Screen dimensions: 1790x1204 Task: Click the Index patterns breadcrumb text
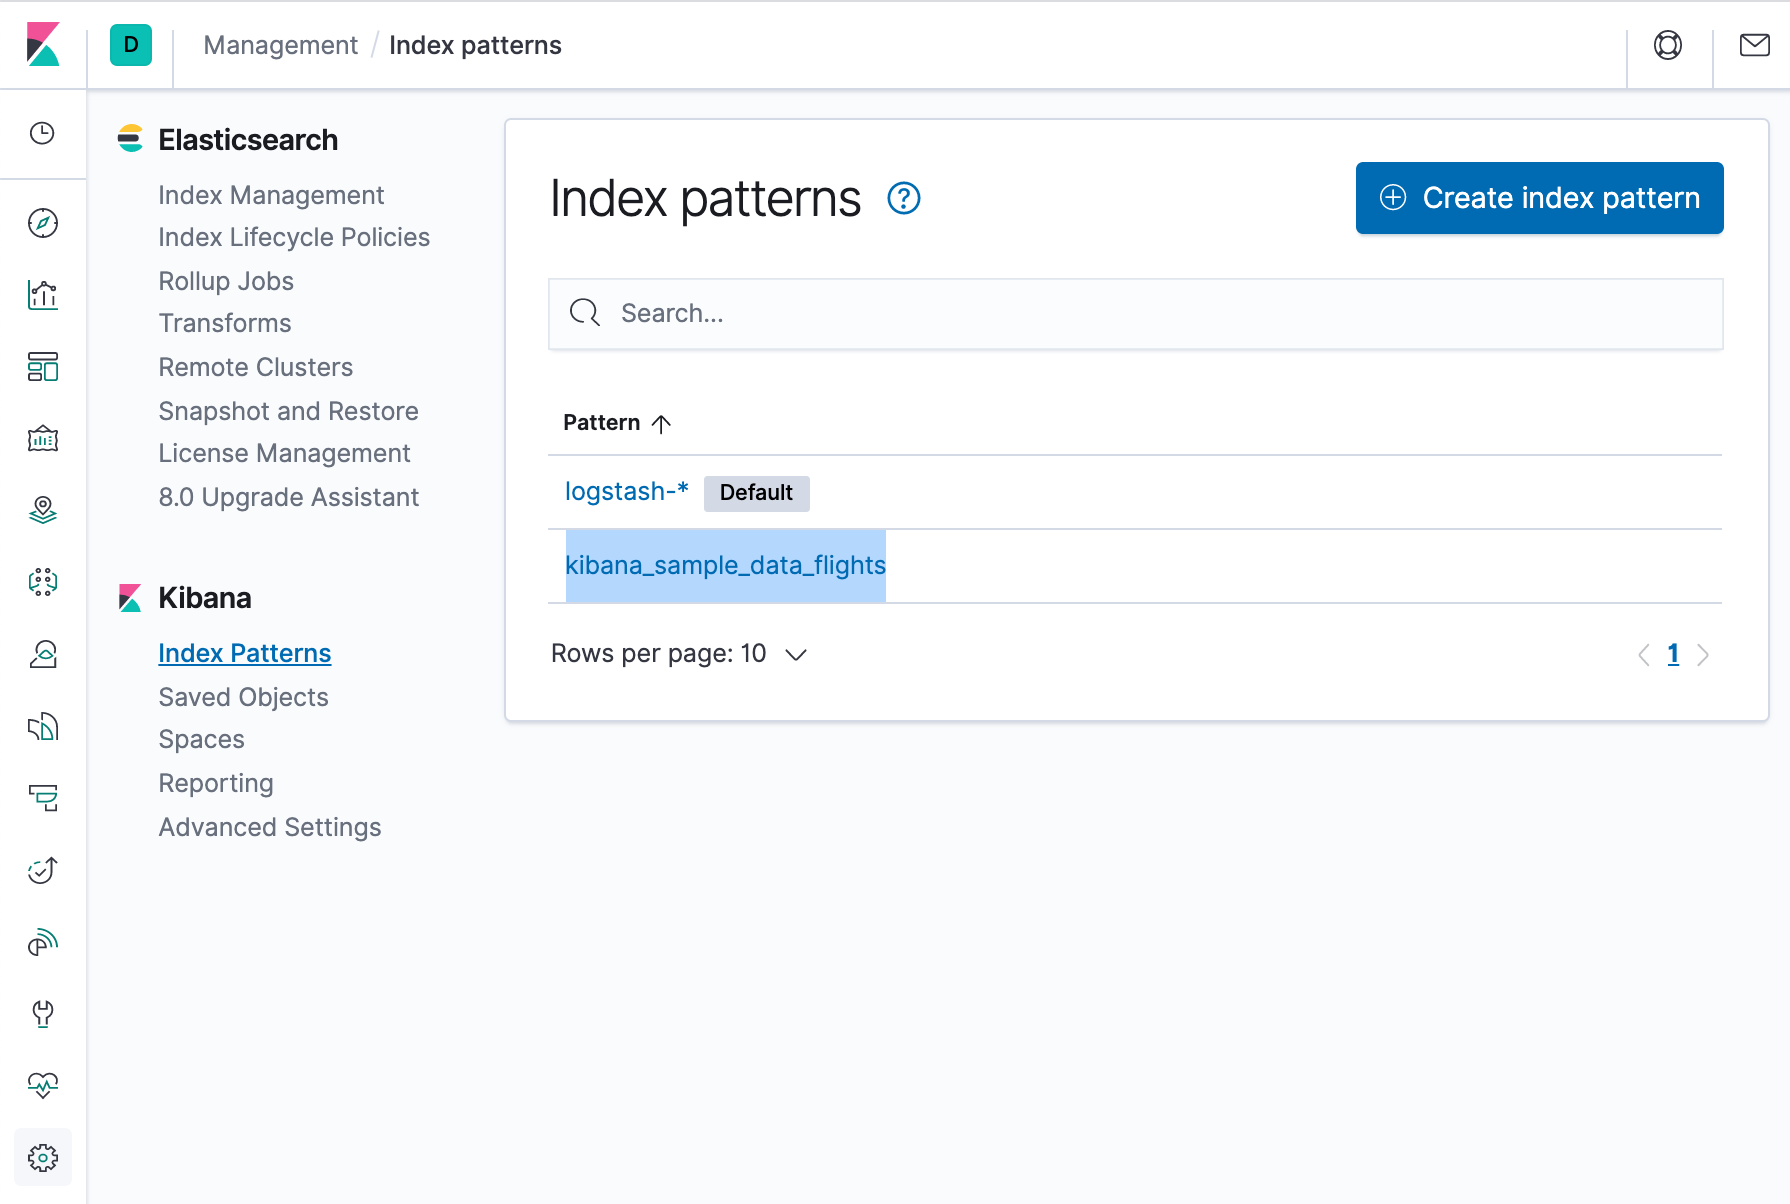click(x=475, y=45)
